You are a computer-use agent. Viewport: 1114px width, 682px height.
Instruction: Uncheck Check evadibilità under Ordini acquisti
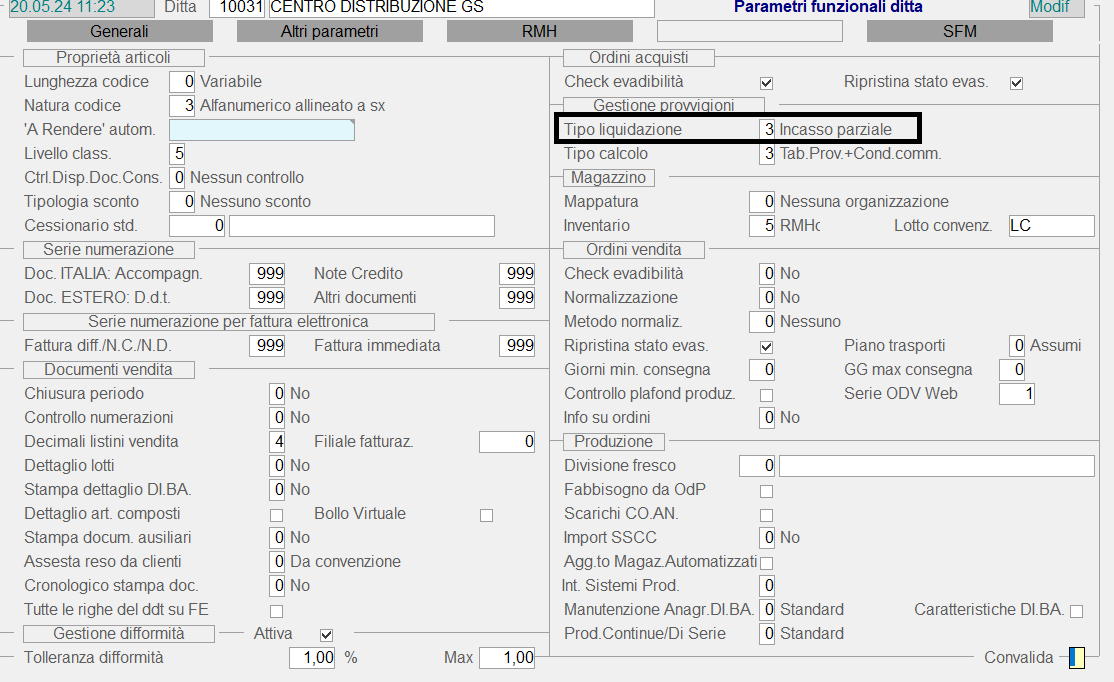tap(767, 83)
